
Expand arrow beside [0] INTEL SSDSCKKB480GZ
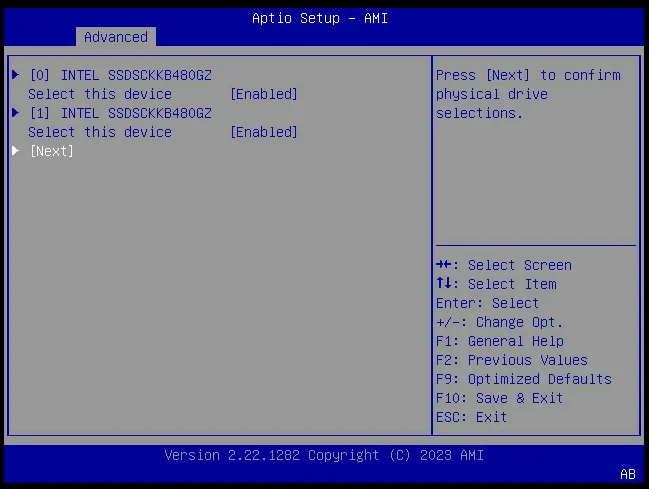point(16,75)
